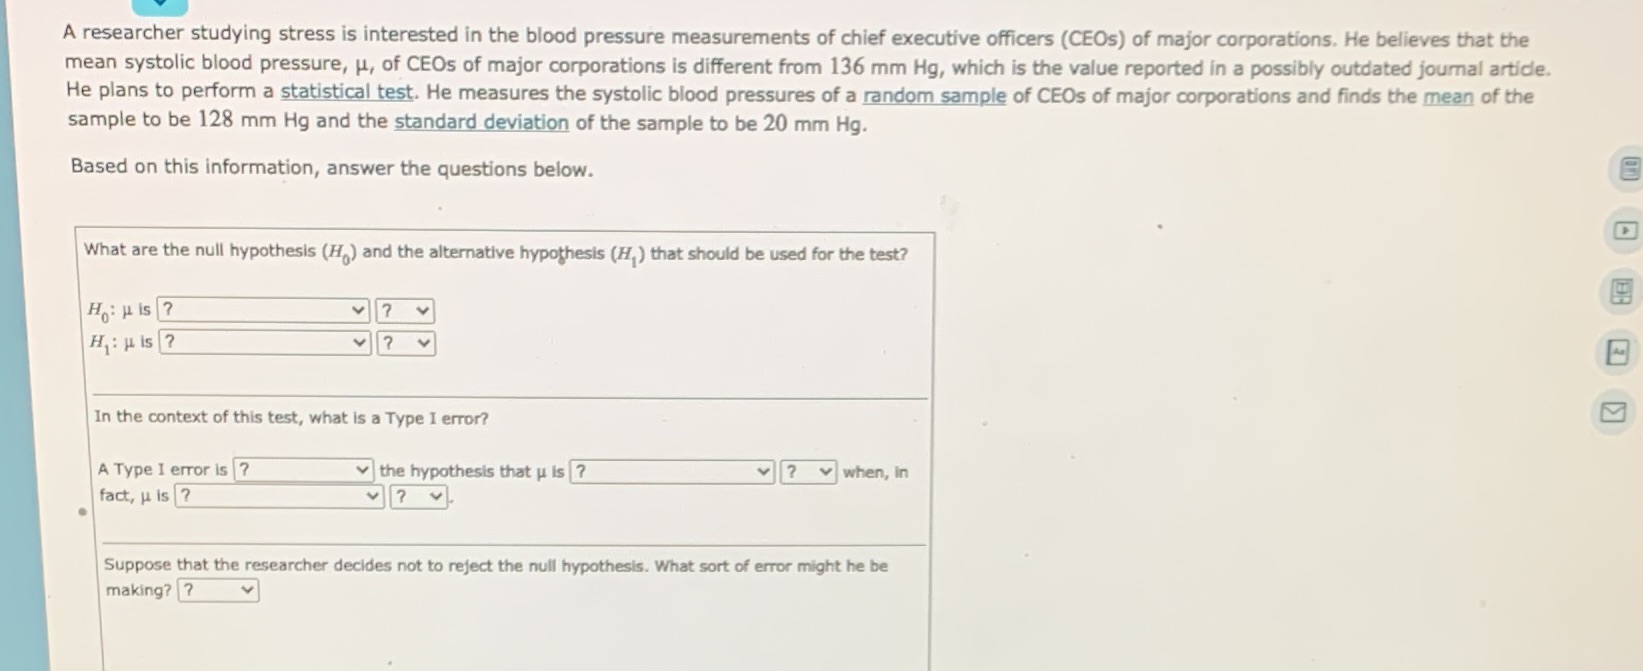Open the comparison dropdown next to H0
1643x671 pixels.
pyautogui.click(x=404, y=310)
